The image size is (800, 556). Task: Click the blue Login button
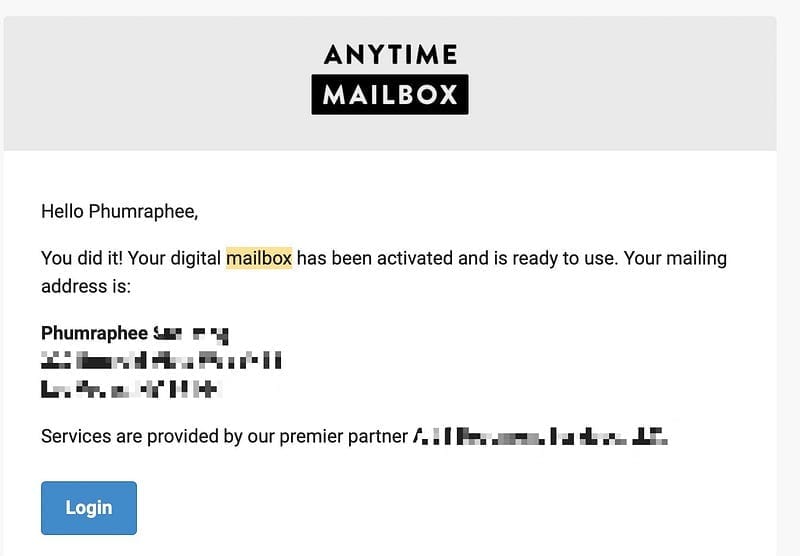pos(89,508)
